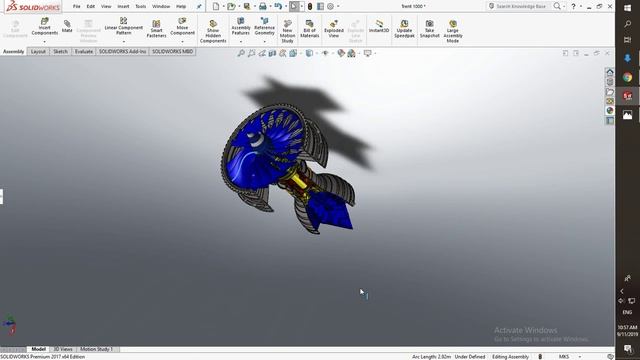Click the Undo icon
640x360 pixels.
(278, 6)
